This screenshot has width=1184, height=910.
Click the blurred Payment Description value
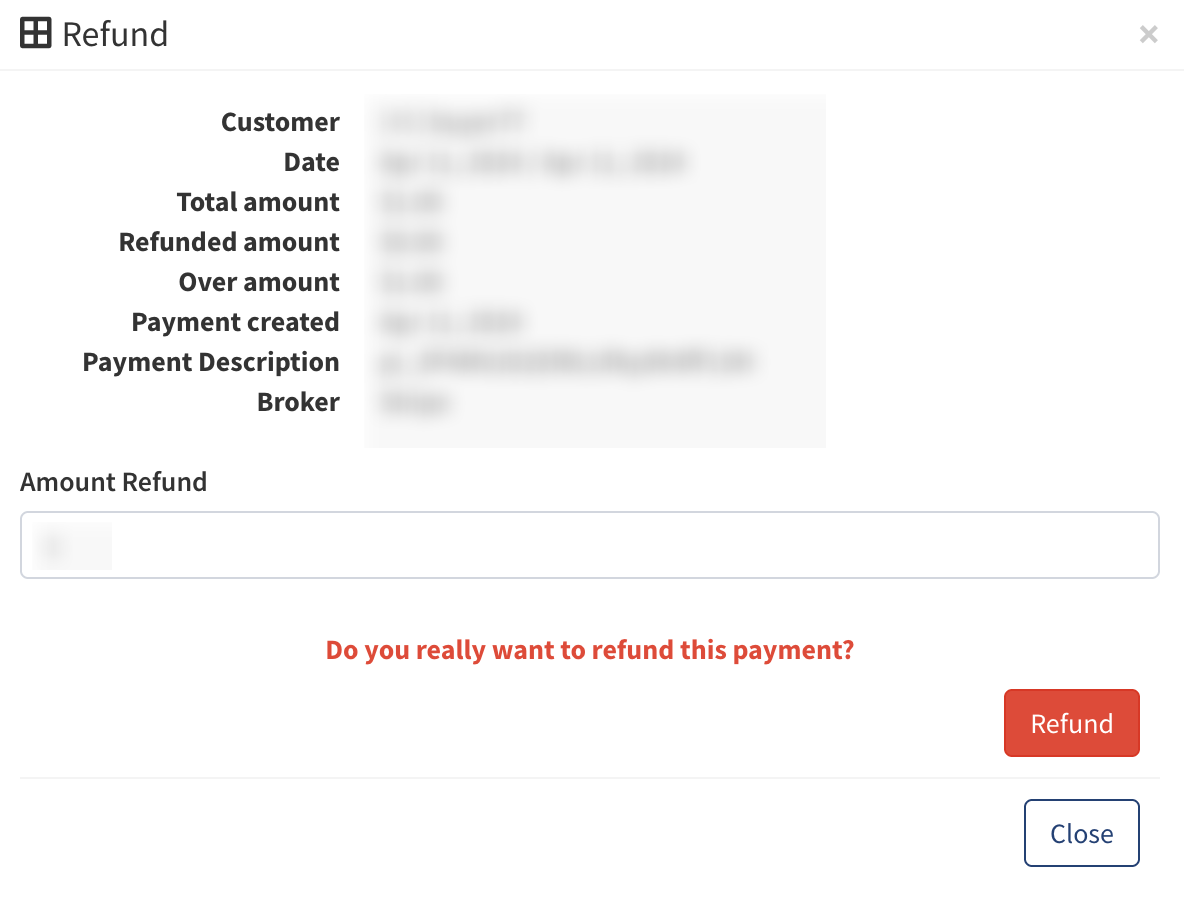pos(565,362)
